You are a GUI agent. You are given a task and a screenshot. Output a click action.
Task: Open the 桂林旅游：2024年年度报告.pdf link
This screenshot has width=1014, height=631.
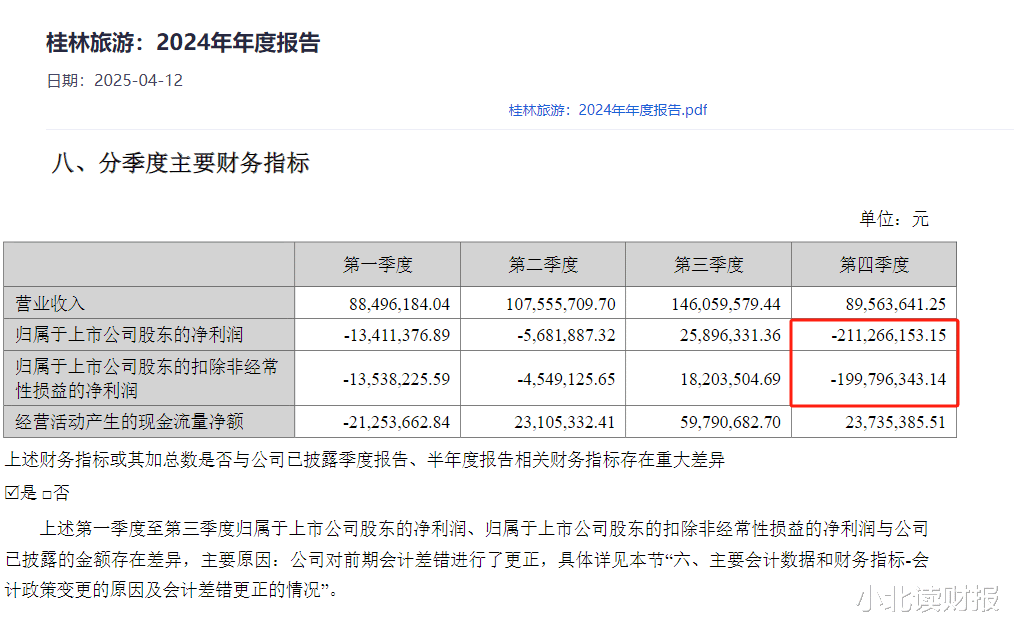click(608, 110)
